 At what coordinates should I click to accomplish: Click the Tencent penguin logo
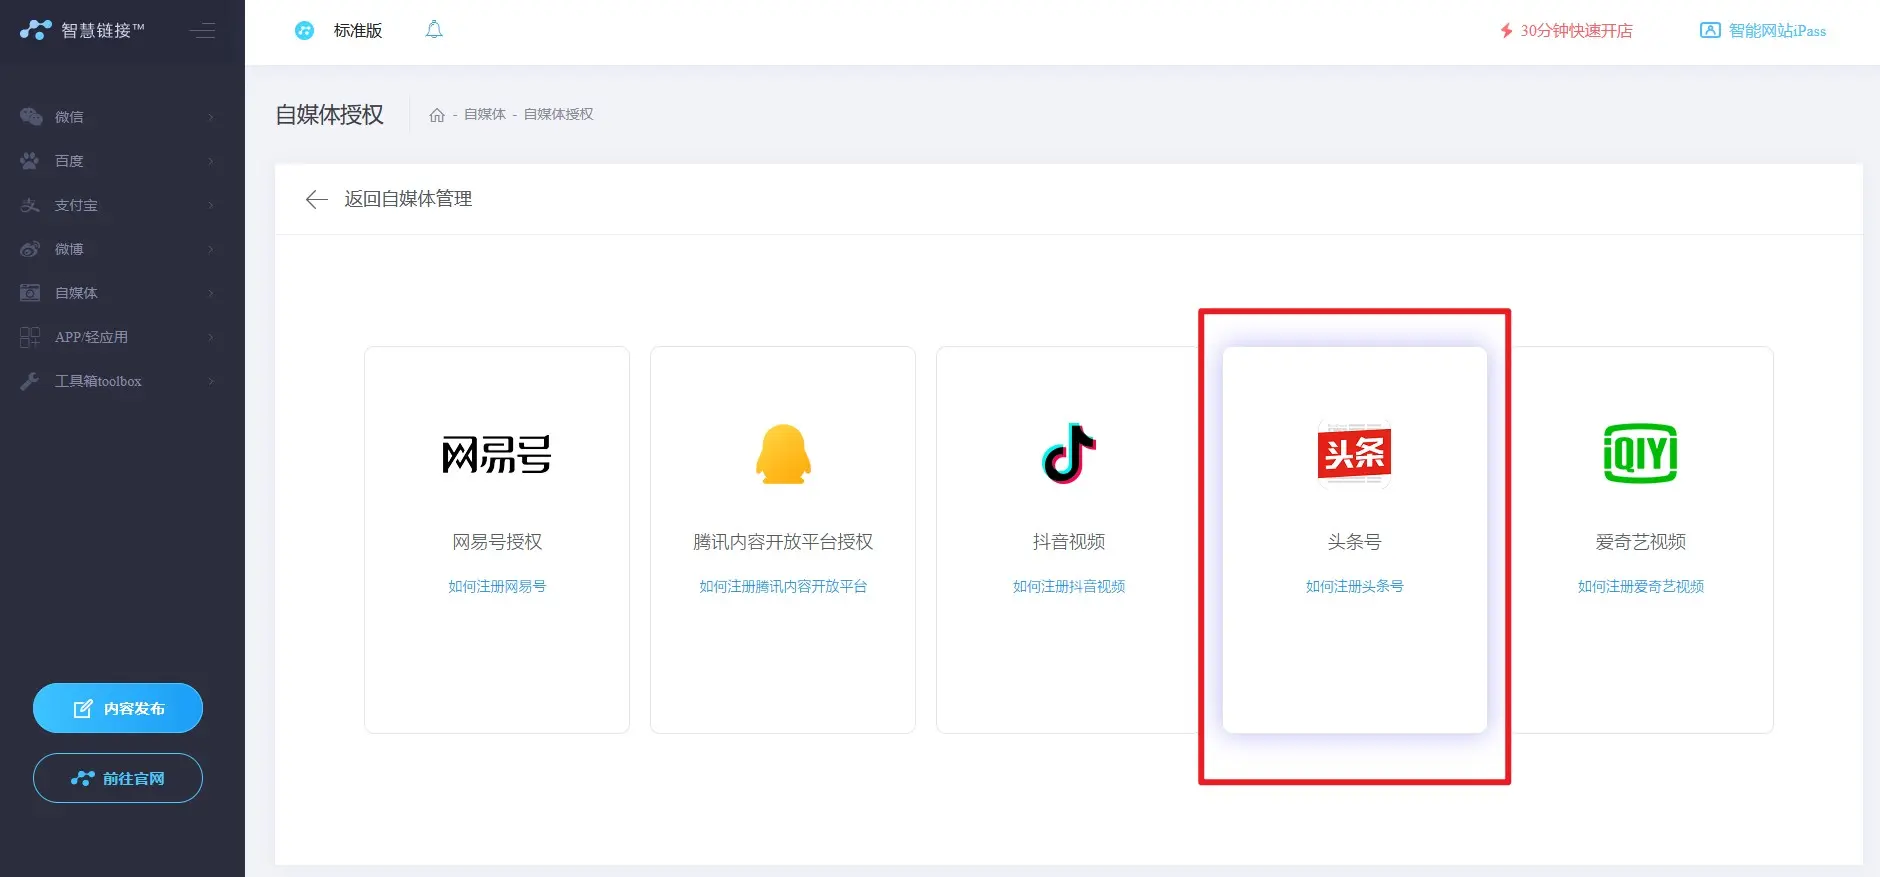pos(783,454)
